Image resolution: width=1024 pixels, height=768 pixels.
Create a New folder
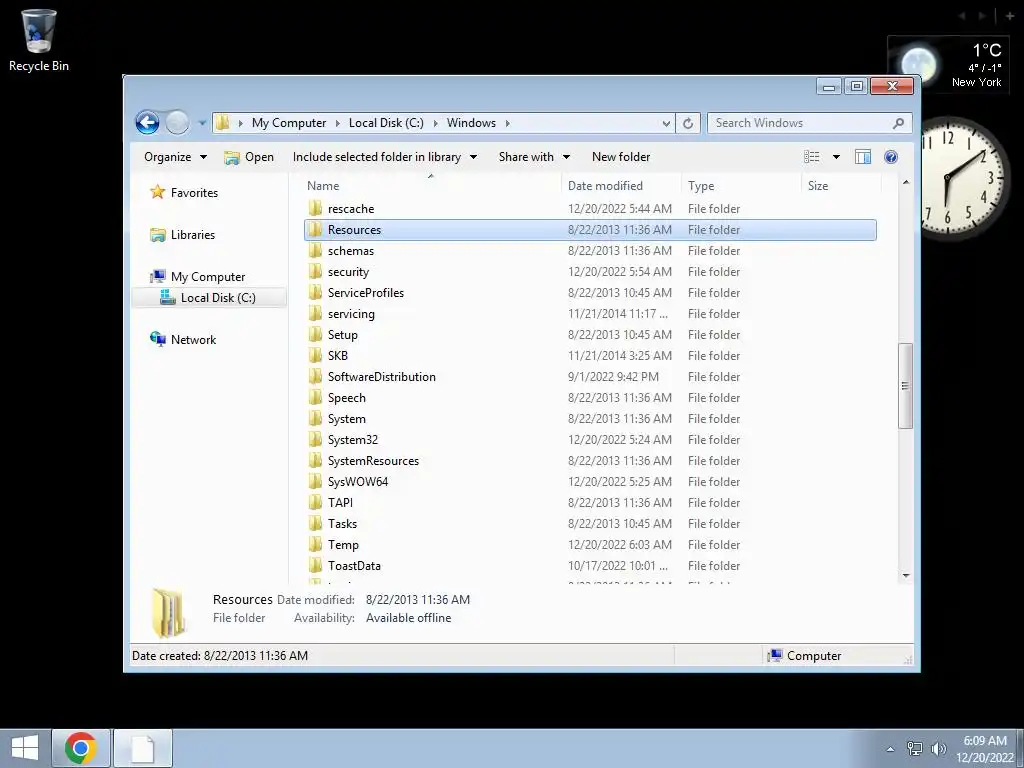point(621,157)
